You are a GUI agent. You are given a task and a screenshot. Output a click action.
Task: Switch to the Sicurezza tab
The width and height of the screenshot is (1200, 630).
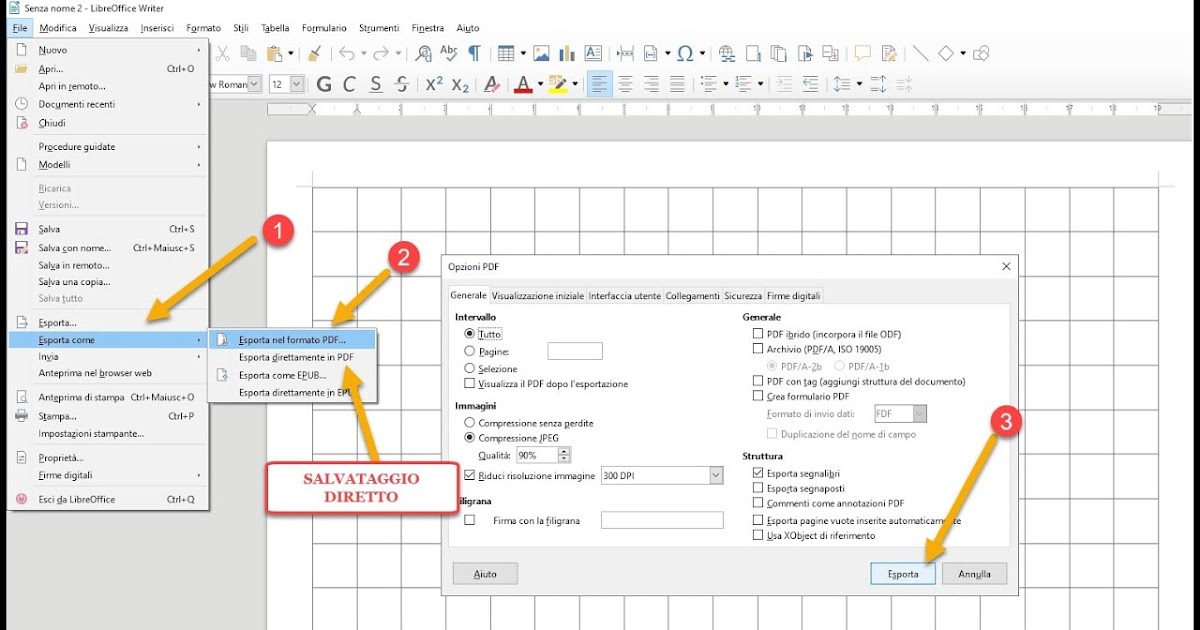[743, 295]
